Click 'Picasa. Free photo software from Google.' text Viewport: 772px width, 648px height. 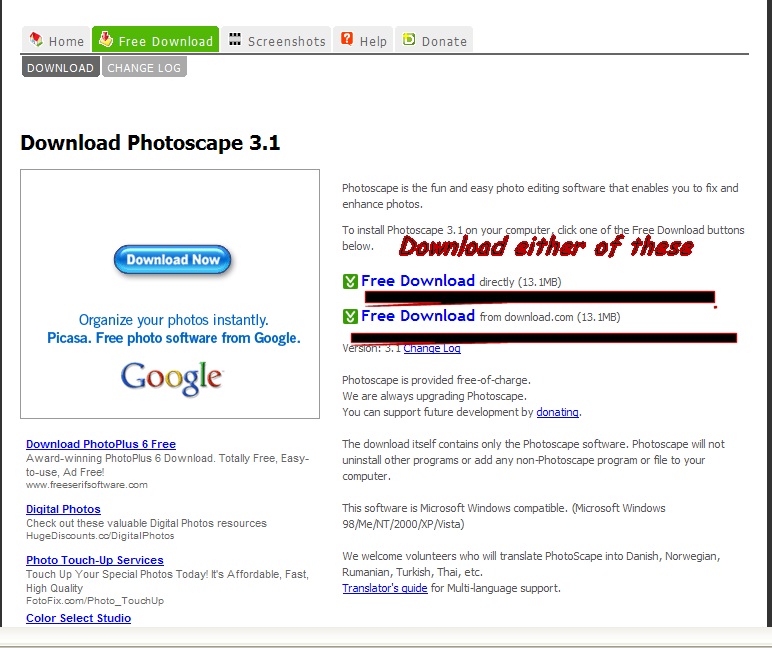[173, 338]
